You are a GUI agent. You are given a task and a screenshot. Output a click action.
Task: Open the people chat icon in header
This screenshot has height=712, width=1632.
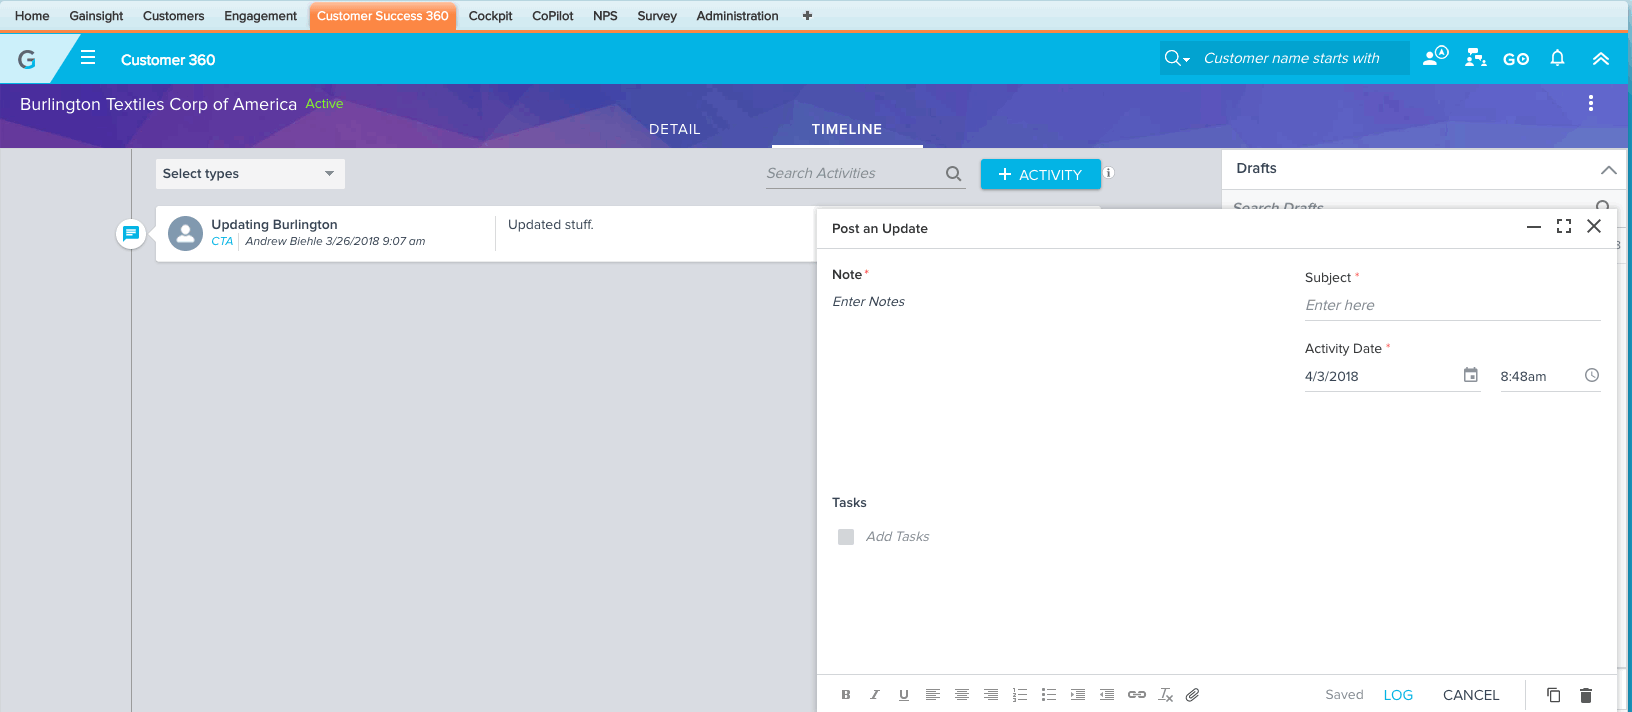coord(1475,58)
